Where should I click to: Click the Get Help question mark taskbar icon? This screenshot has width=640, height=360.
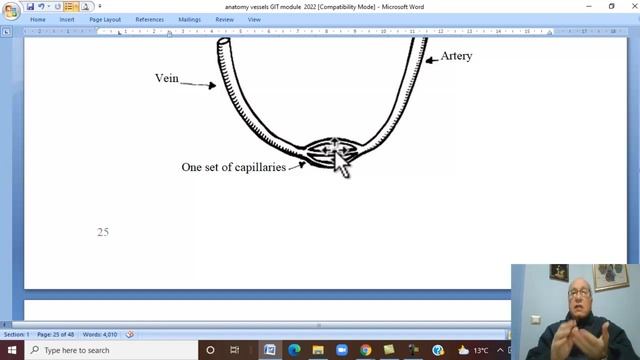coord(438,350)
